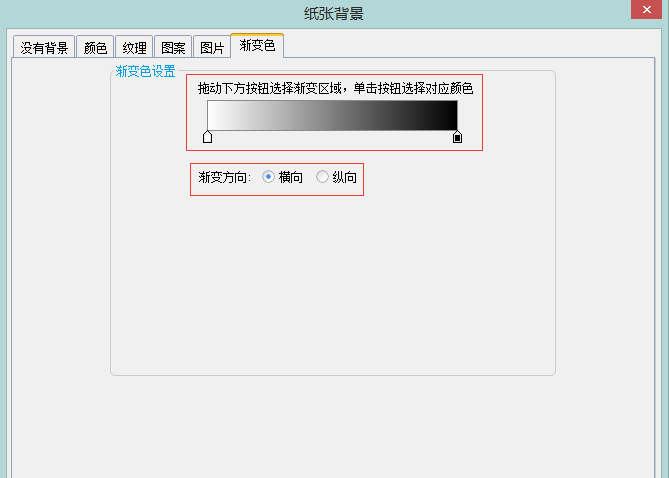Image resolution: width=669 pixels, height=478 pixels.
Task: Click the grayscale gradient preview bar
Action: [x=332, y=115]
